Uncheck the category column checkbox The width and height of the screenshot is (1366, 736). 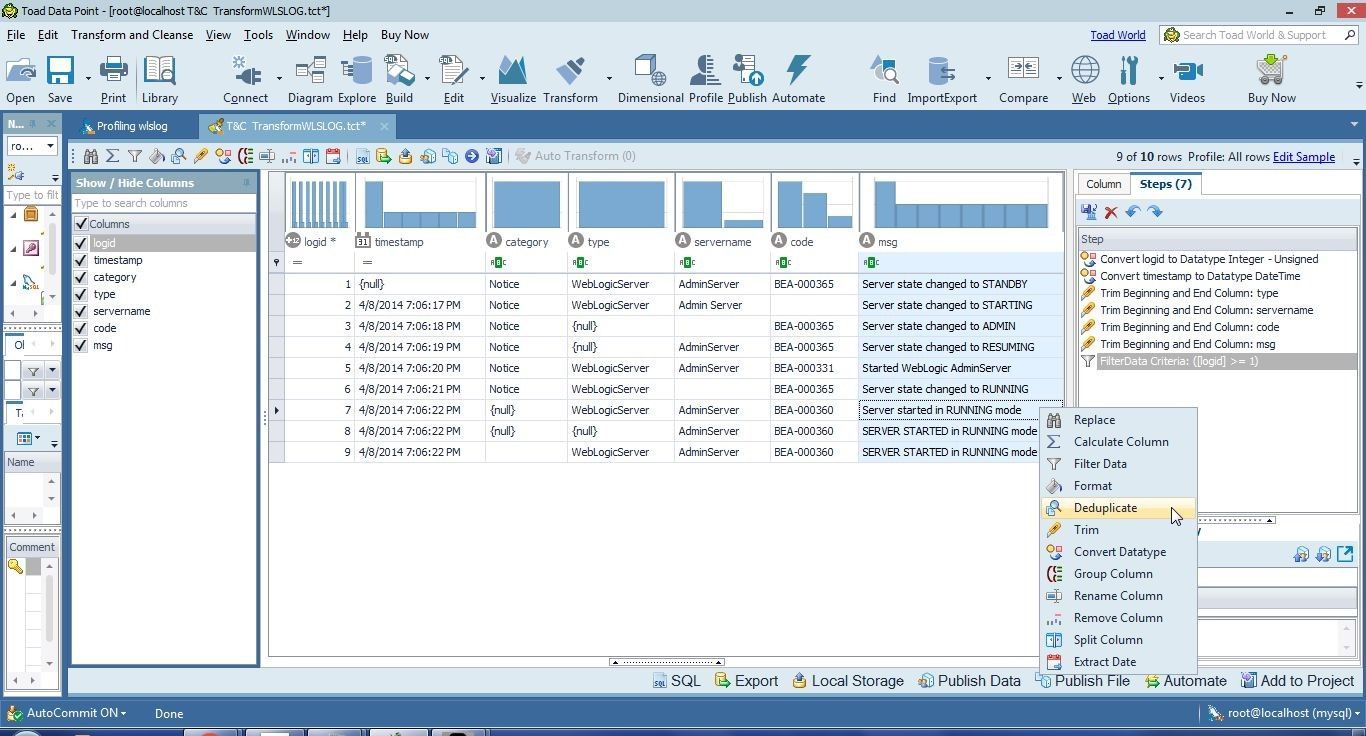(x=81, y=277)
